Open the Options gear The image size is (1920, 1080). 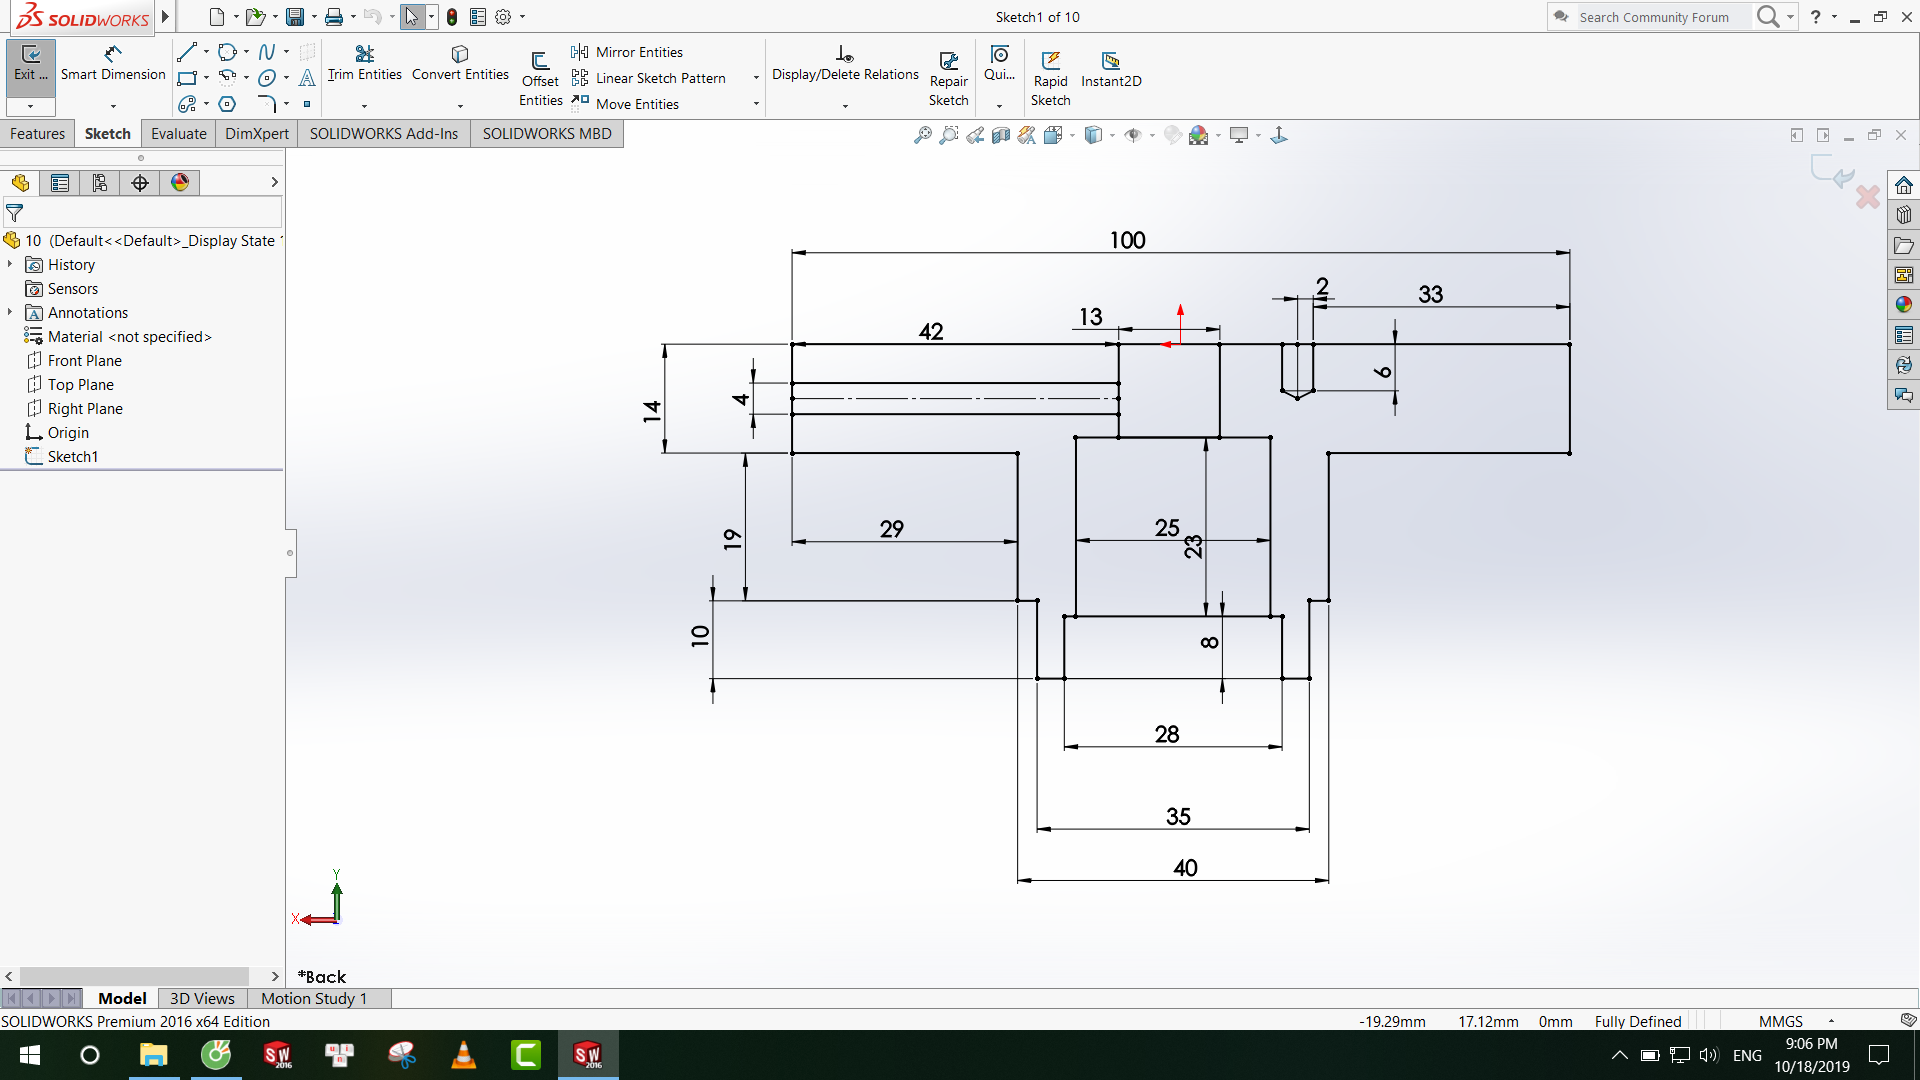503,17
